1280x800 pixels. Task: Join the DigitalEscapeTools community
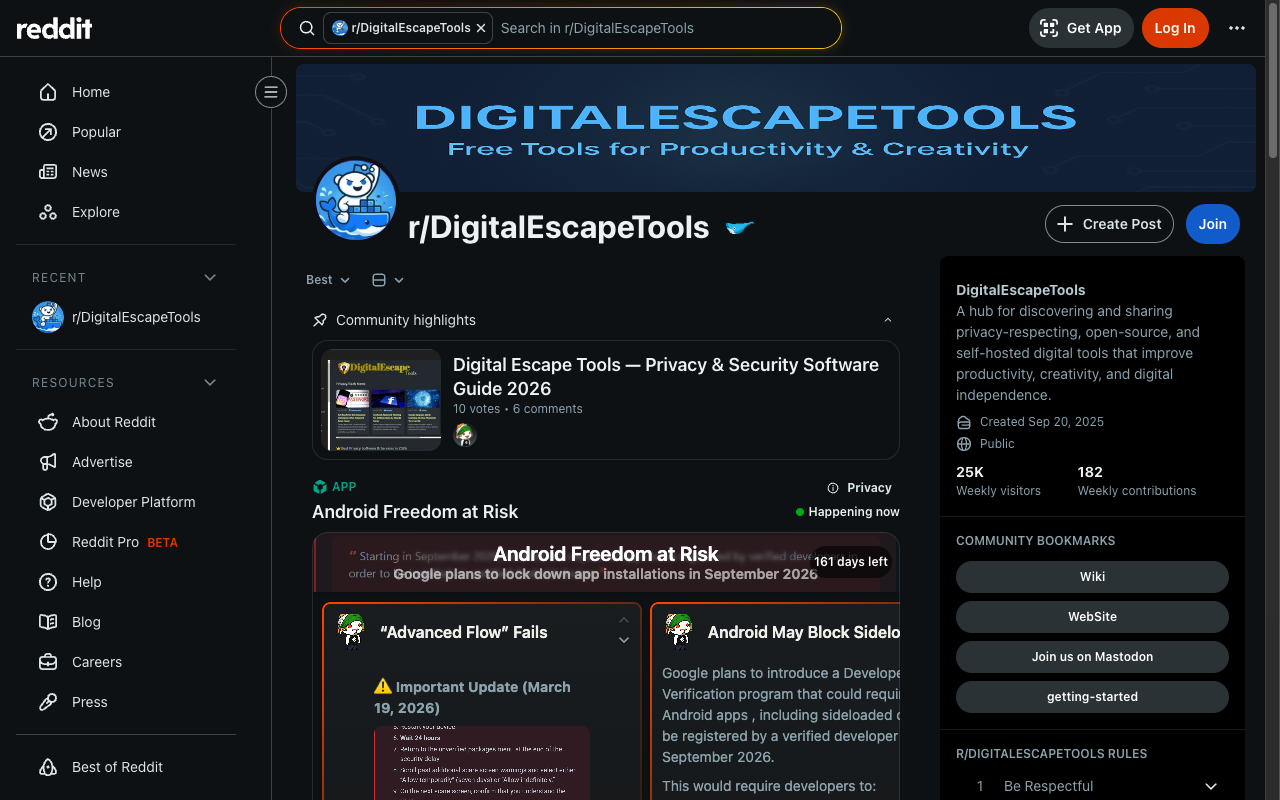pyautogui.click(x=1212, y=224)
